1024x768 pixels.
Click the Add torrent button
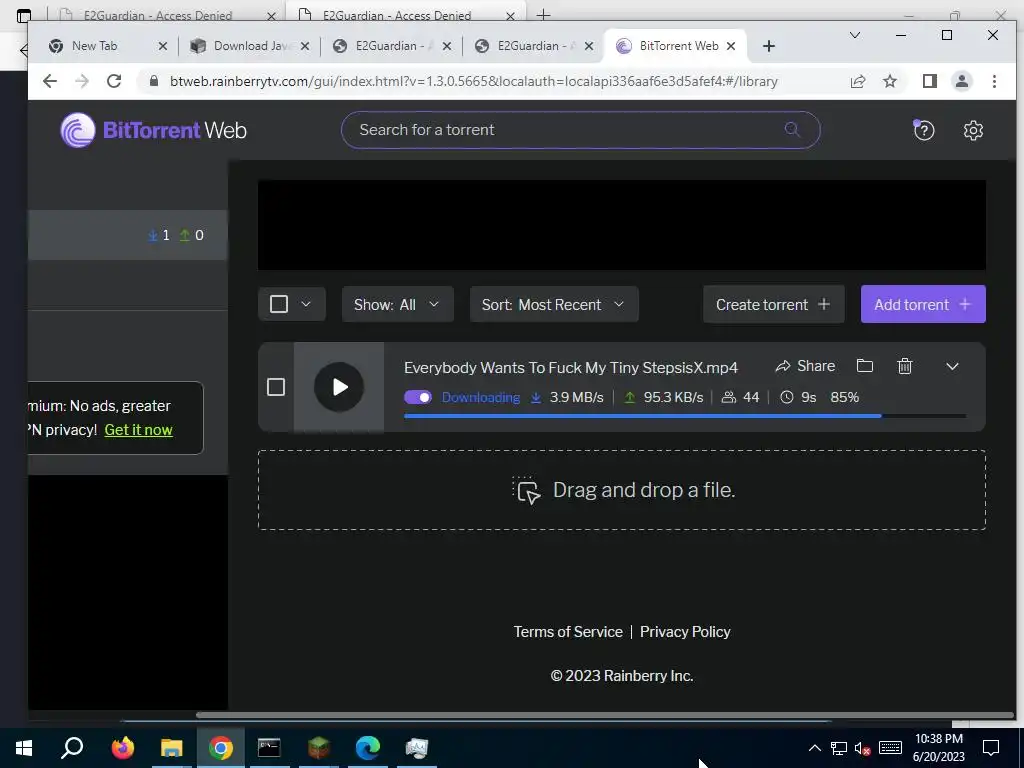923,304
